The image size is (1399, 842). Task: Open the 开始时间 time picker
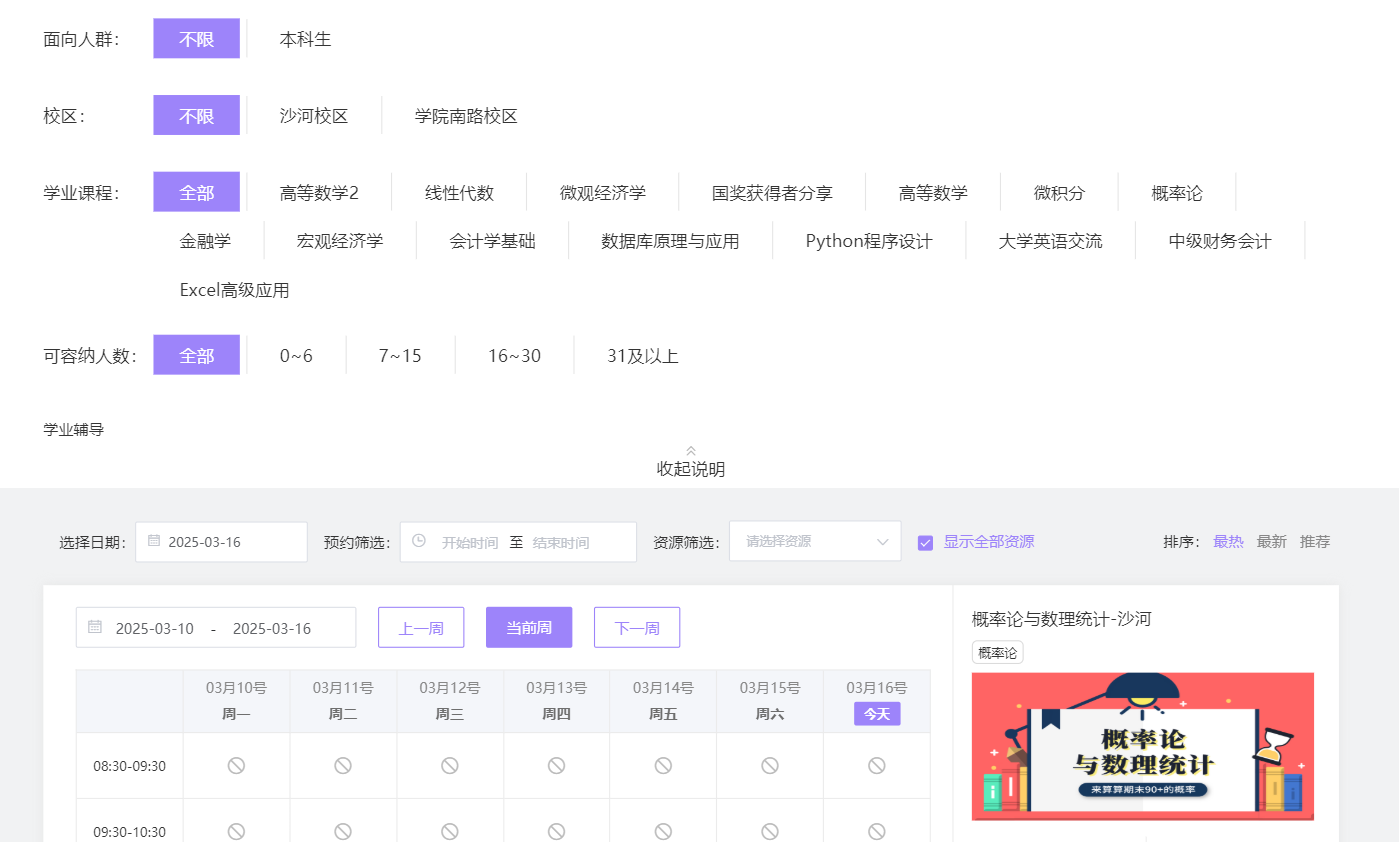[x=469, y=542]
